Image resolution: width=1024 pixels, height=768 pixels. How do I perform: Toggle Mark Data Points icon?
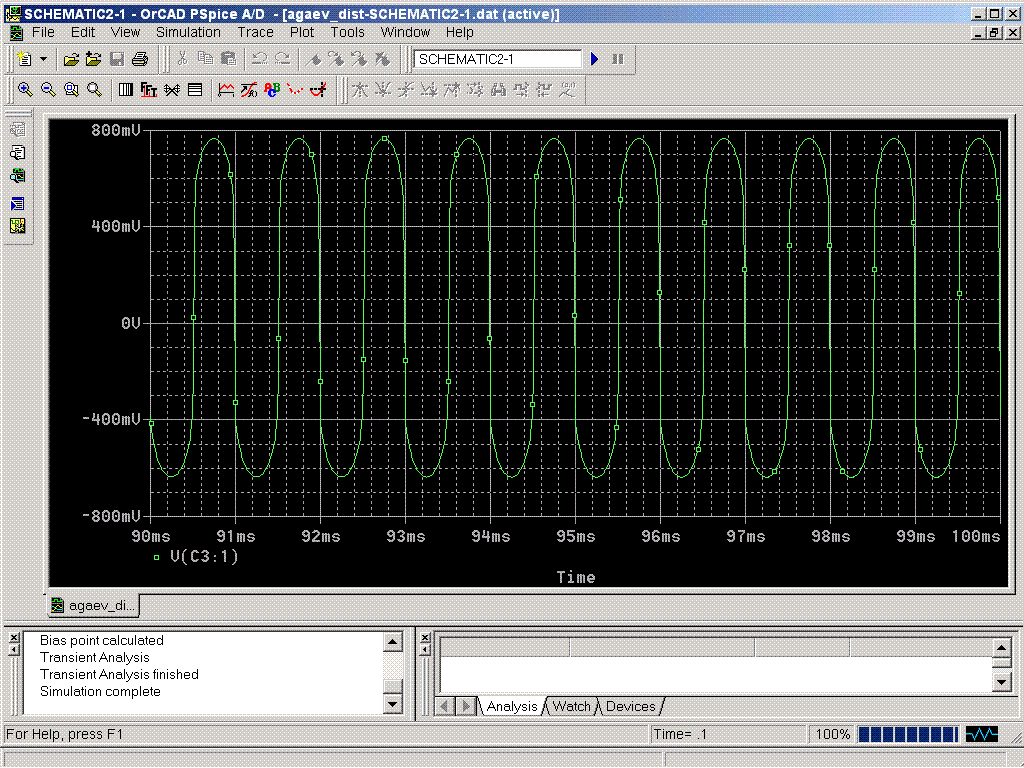click(295, 90)
